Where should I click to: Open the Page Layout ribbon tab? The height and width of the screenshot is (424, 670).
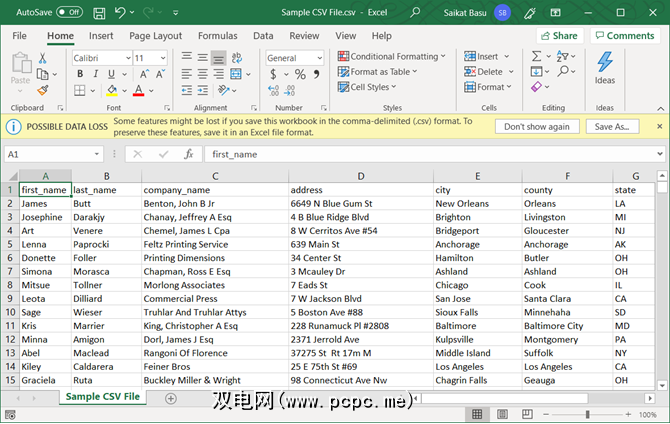[x=155, y=36]
